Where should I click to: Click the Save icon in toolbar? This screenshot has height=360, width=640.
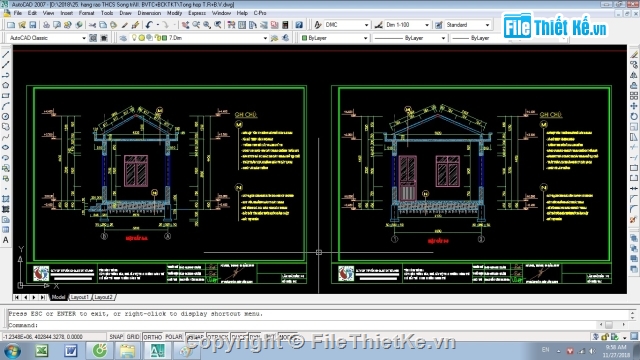(x=33, y=25)
